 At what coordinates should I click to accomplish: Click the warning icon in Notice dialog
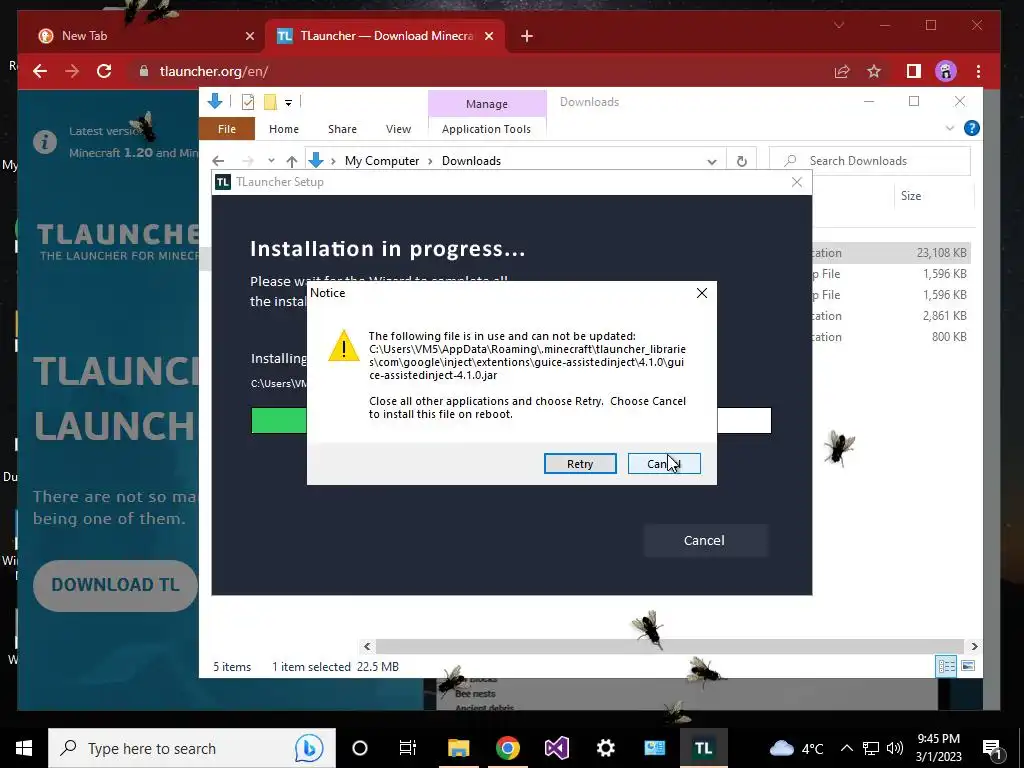pos(344,345)
